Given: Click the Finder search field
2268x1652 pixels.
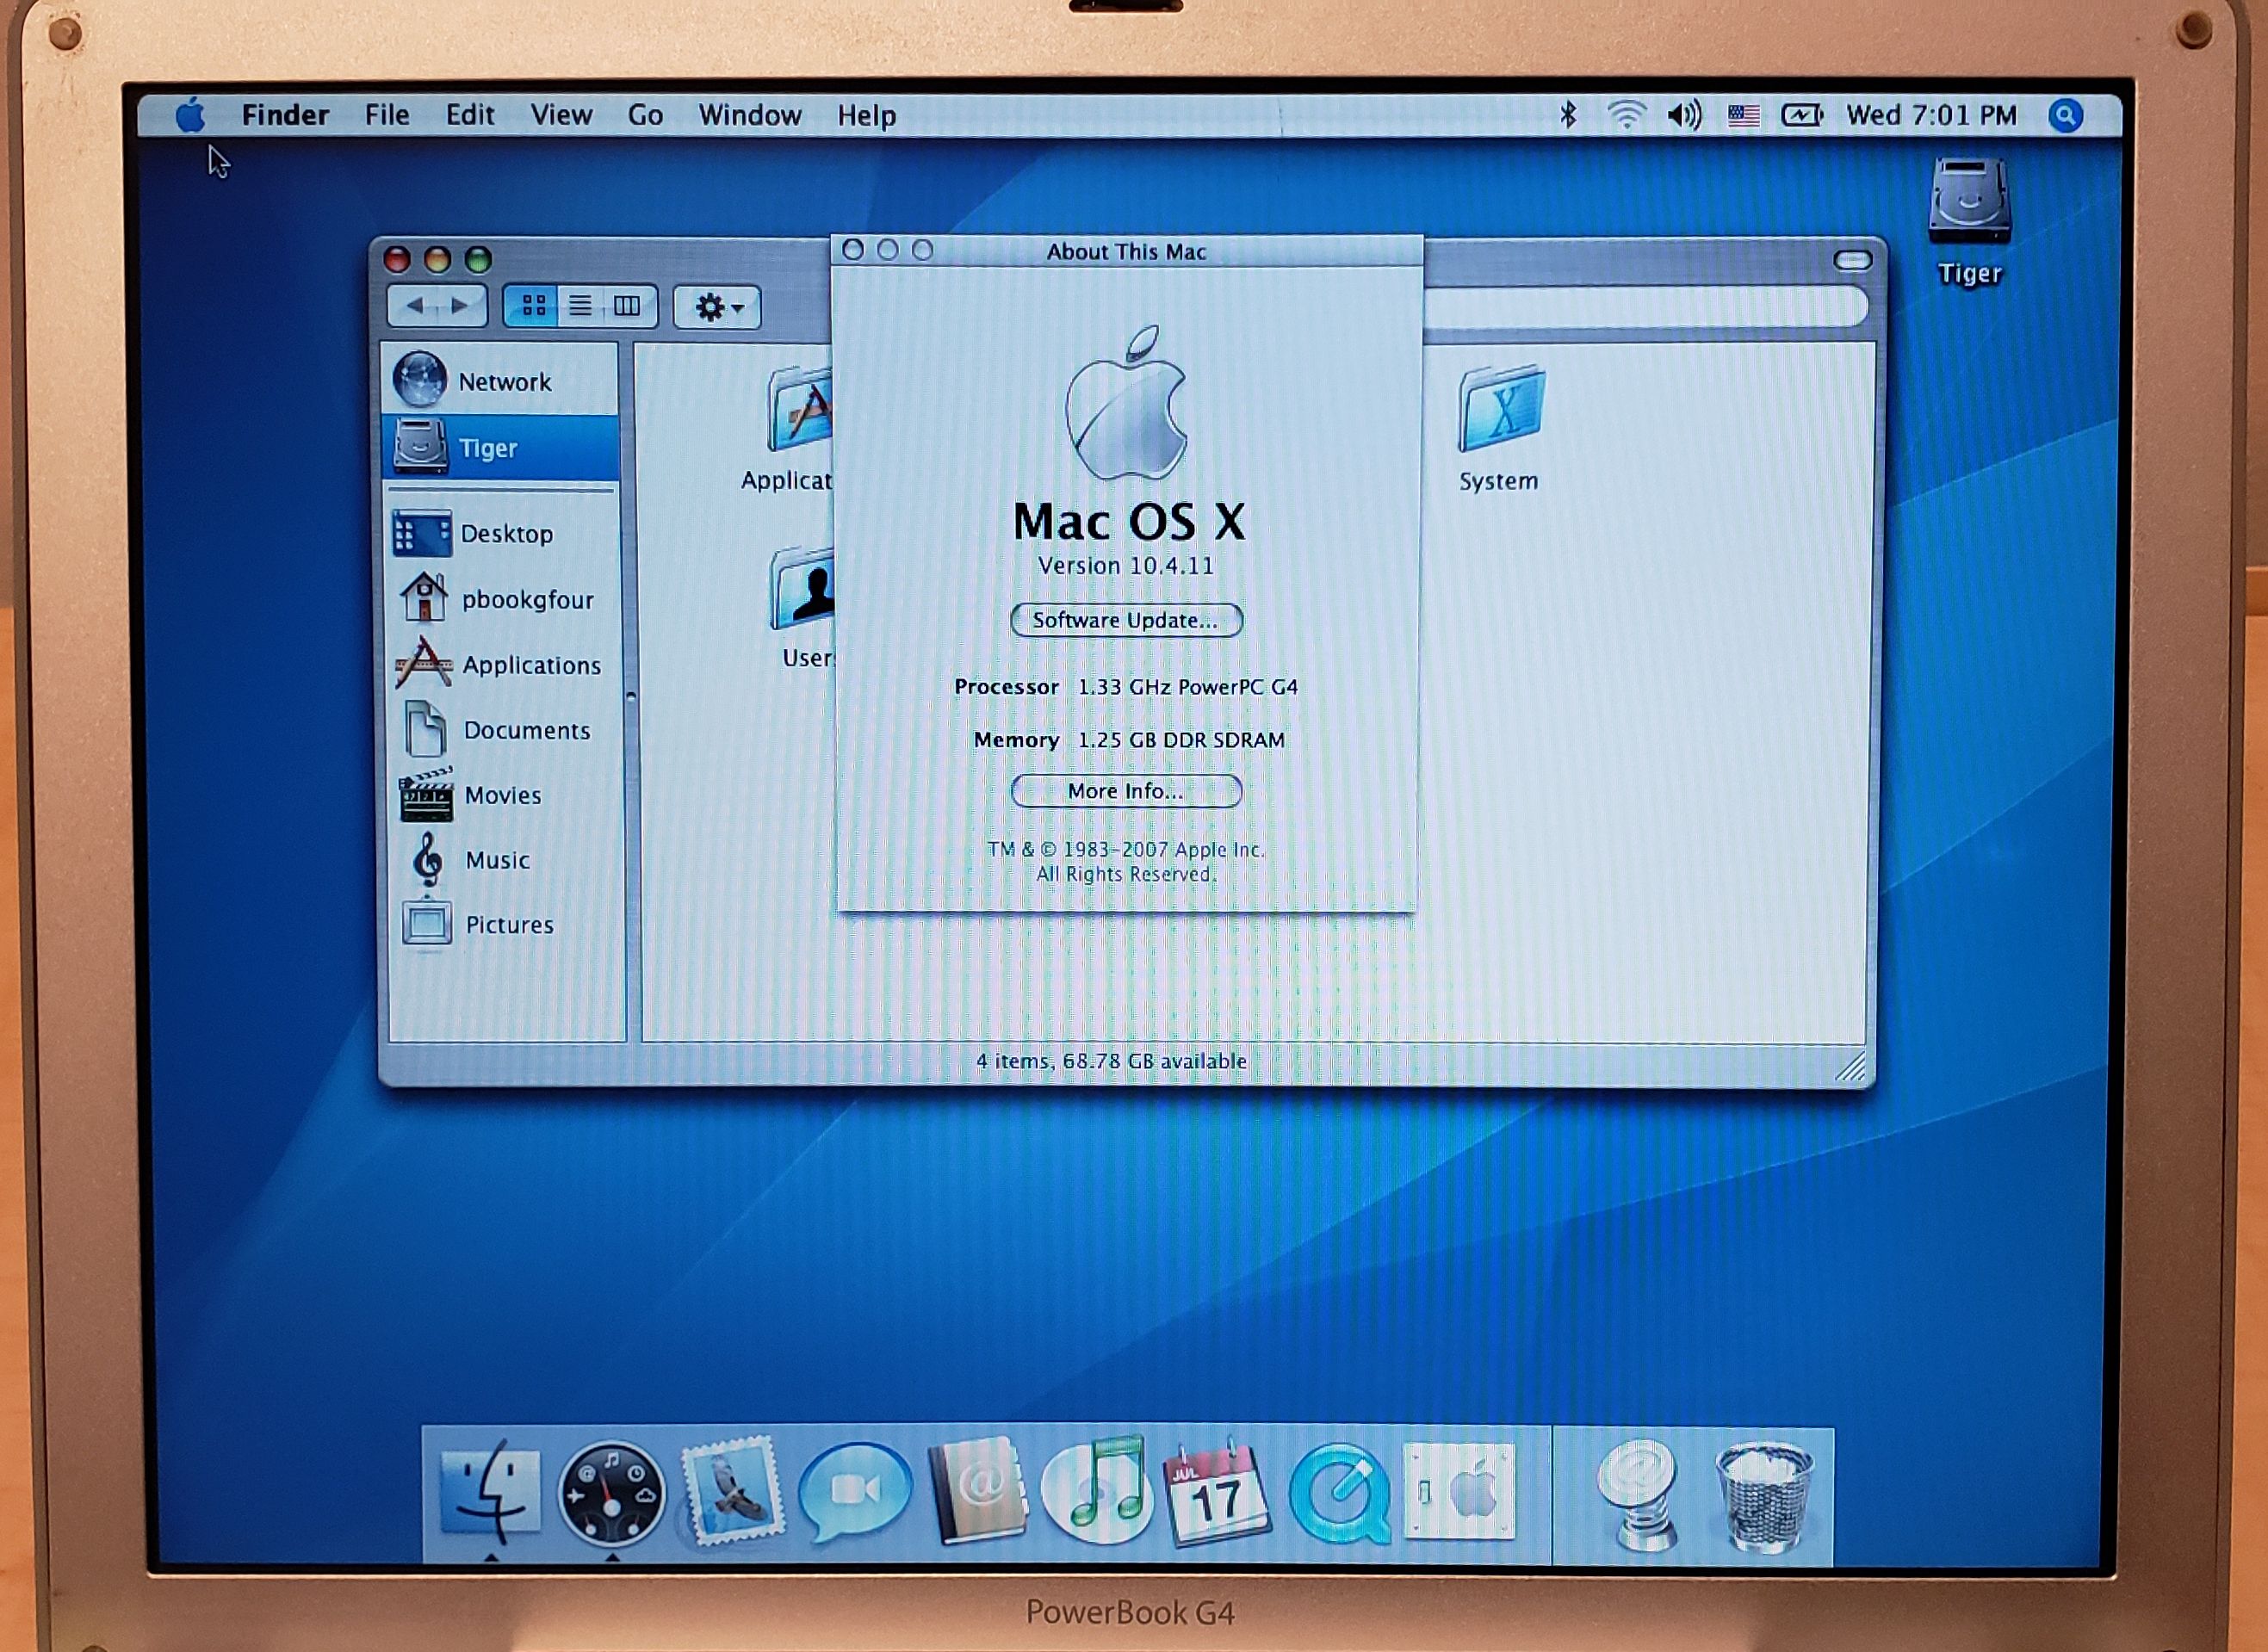Looking at the screenshot, I should click(1645, 306).
